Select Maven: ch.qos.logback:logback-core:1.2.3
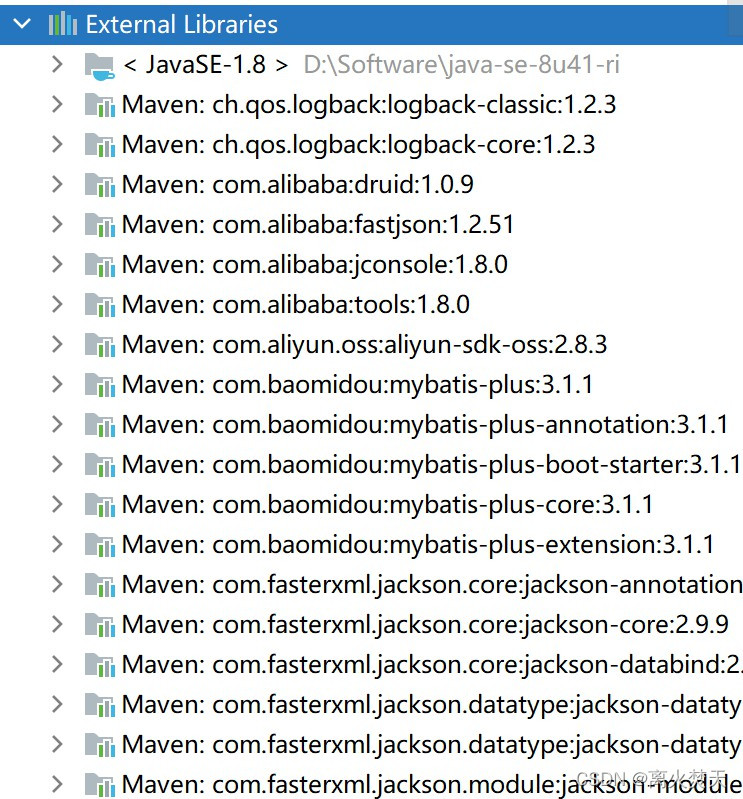The height and width of the screenshot is (799, 743). point(358,145)
